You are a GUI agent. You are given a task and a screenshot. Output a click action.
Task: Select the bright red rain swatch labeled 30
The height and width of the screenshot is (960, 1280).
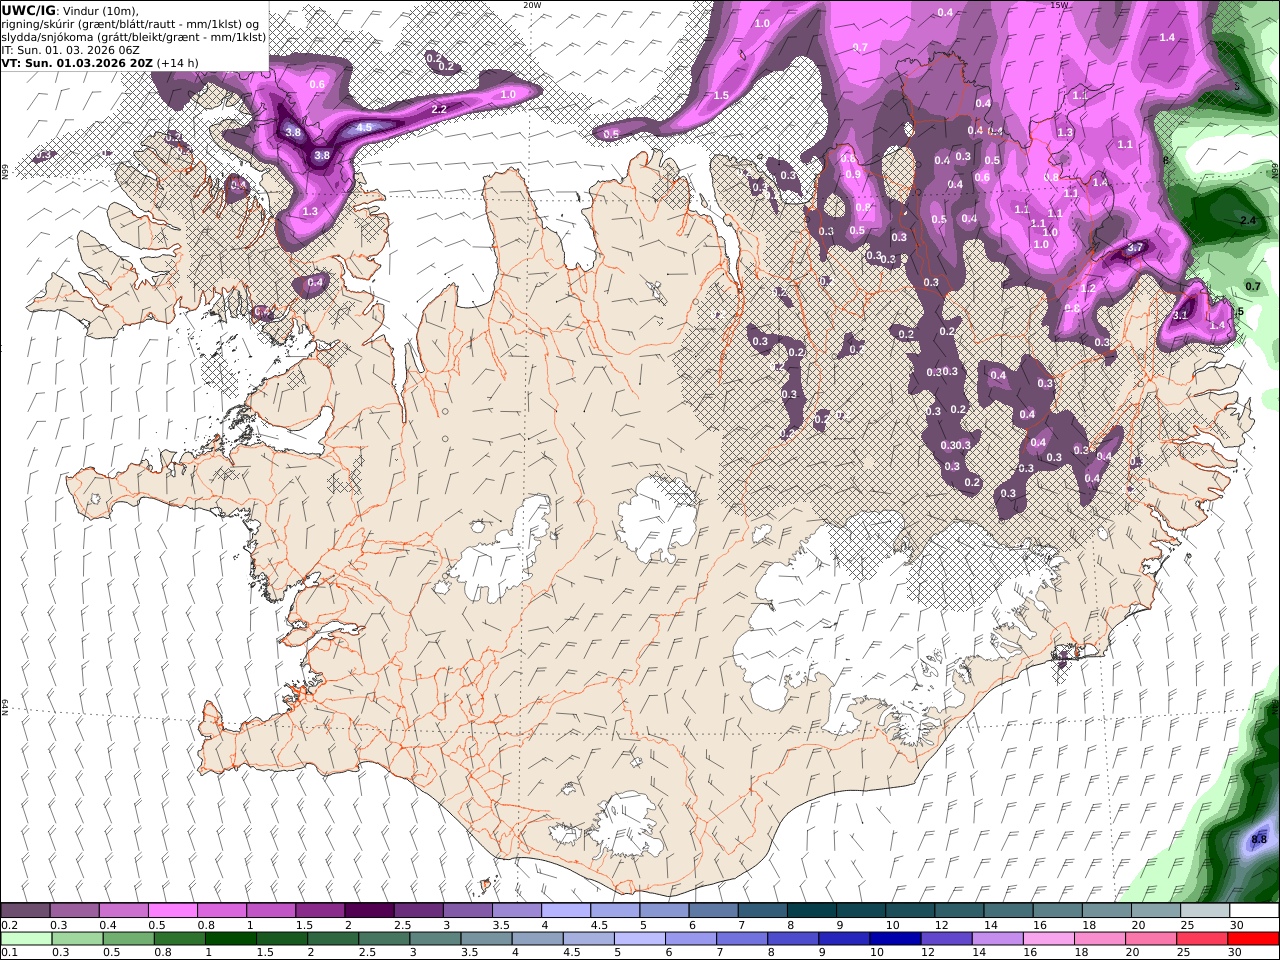click(1252, 939)
